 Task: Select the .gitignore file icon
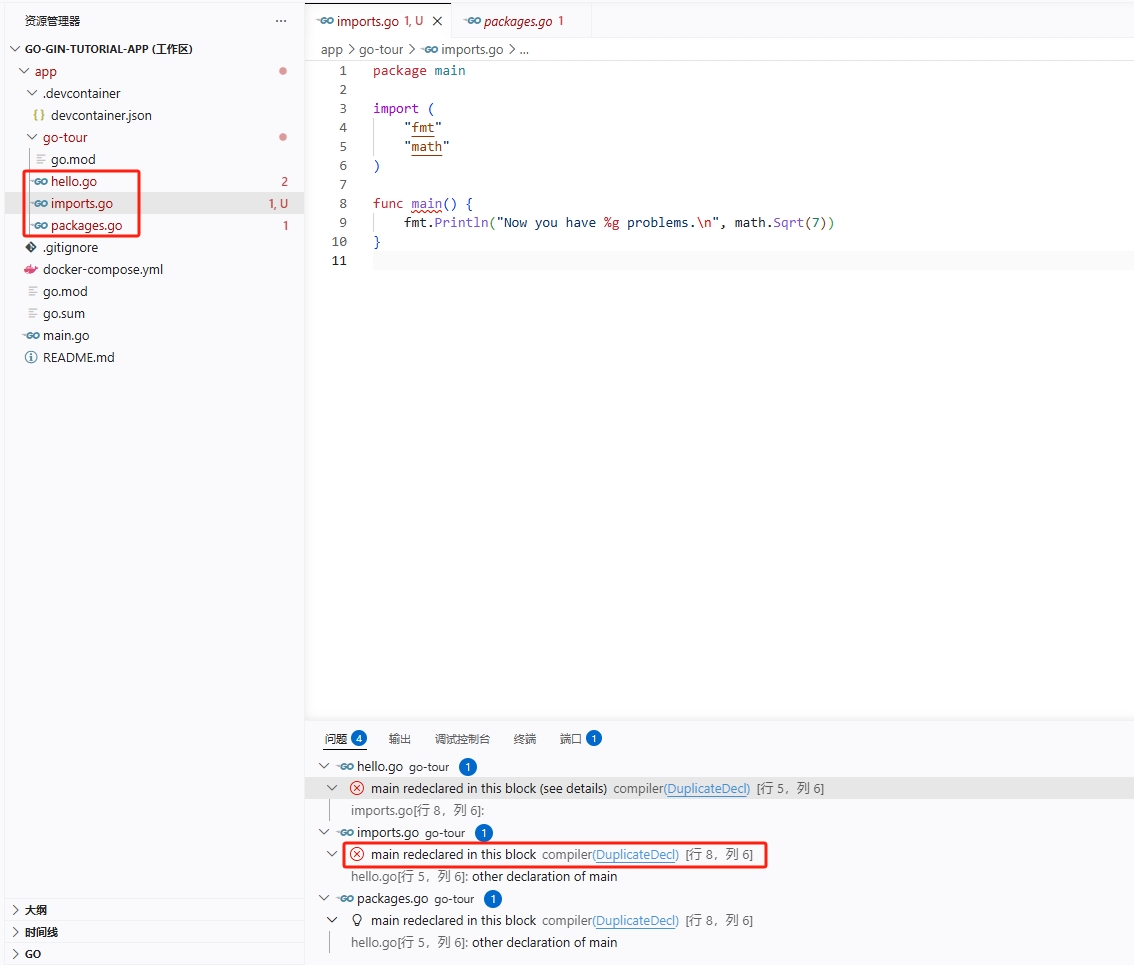click(x=31, y=247)
